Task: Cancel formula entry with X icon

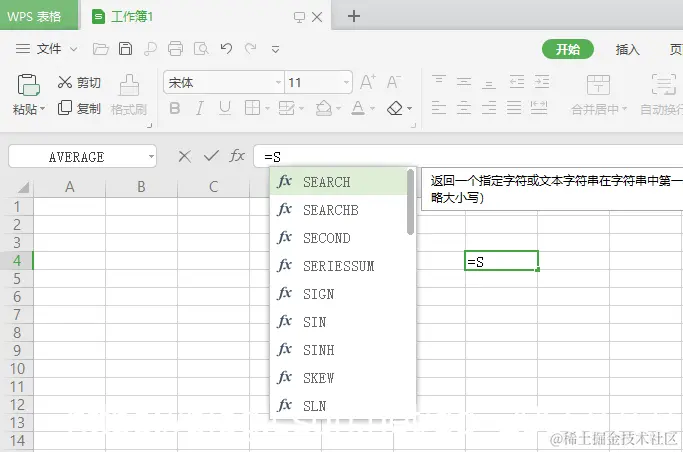Action: point(185,156)
